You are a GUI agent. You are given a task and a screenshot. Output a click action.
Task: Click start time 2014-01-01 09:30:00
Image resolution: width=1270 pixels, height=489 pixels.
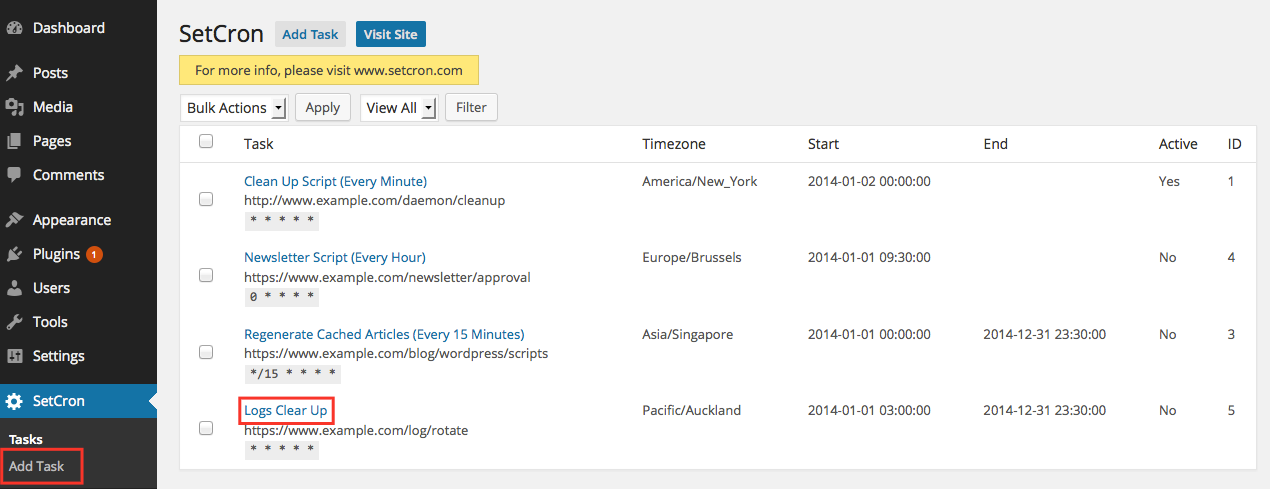coord(869,257)
